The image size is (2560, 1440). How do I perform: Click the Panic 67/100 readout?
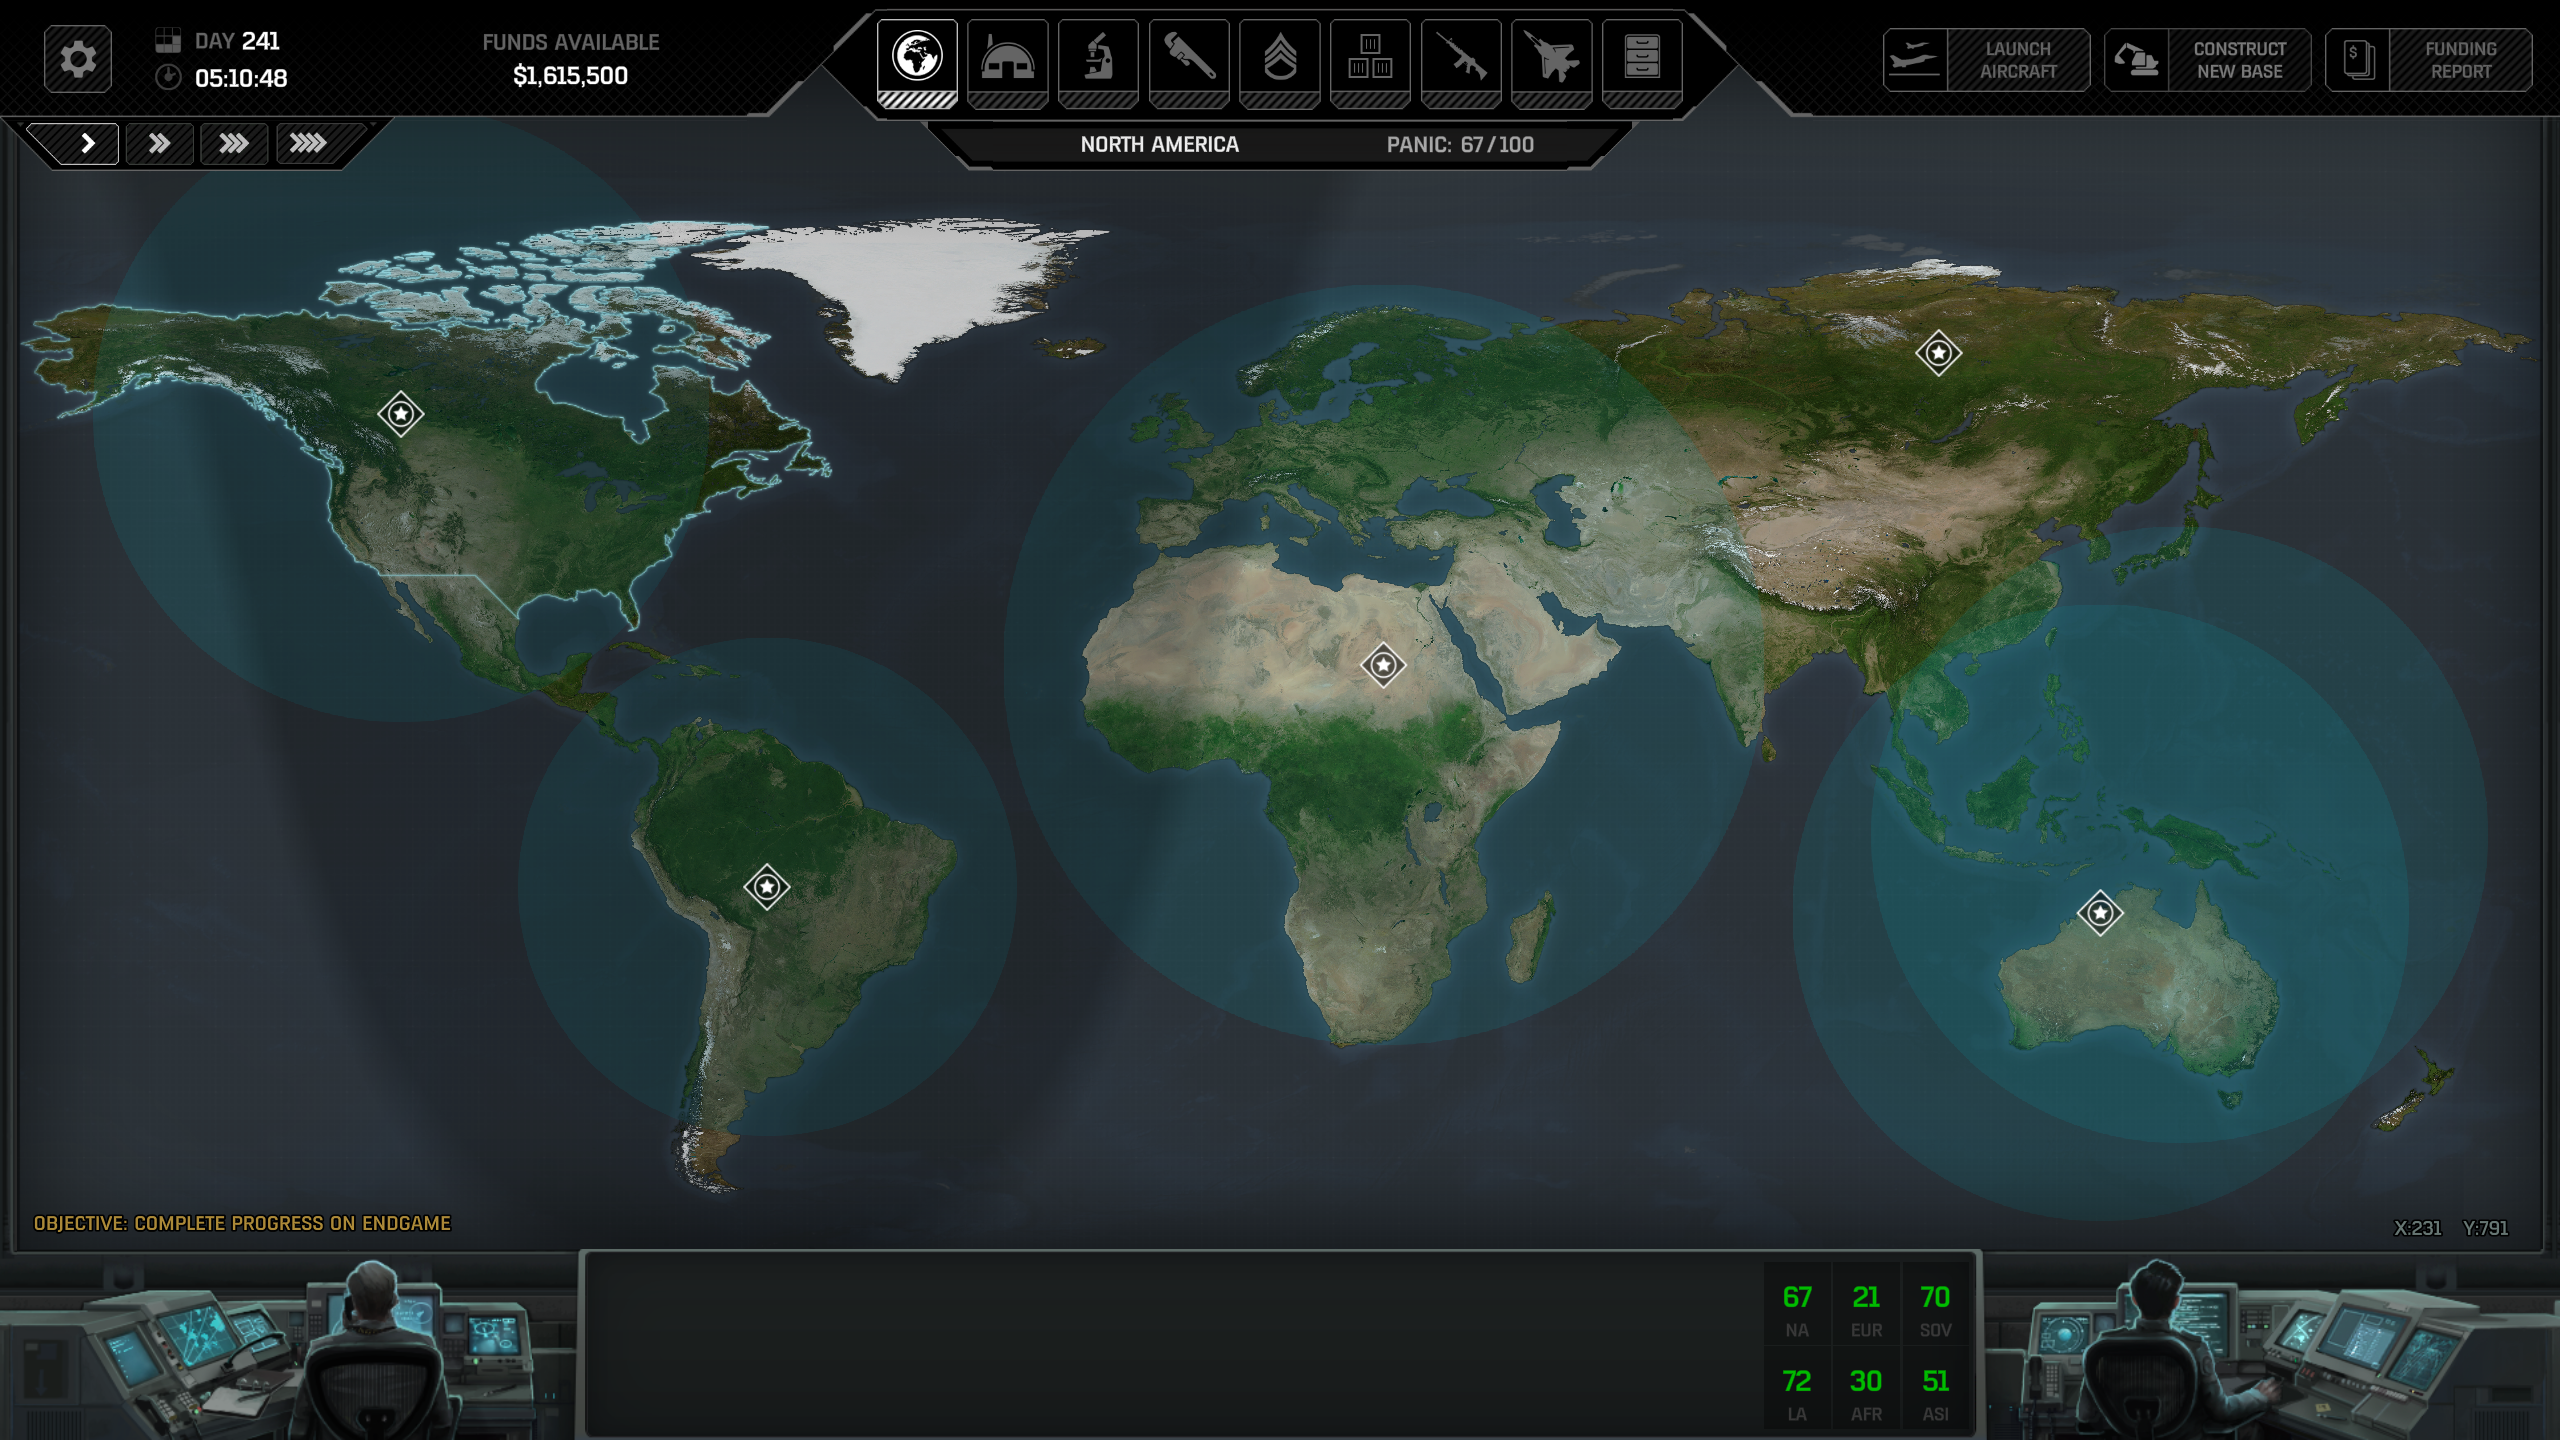pyautogui.click(x=1460, y=145)
